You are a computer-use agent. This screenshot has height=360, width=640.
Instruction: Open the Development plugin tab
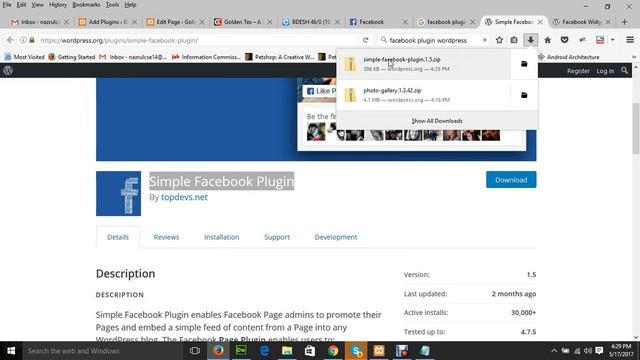pyautogui.click(x=336, y=237)
